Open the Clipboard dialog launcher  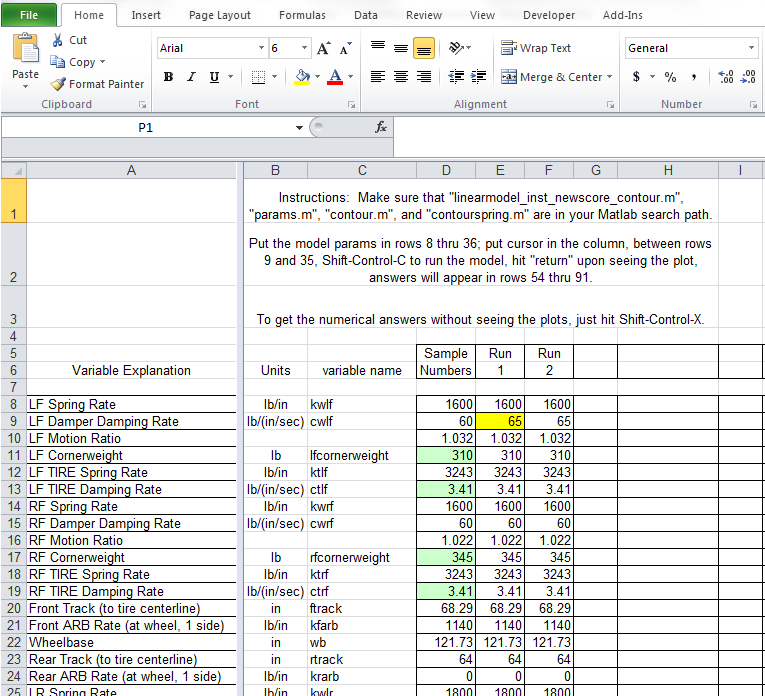click(x=142, y=104)
